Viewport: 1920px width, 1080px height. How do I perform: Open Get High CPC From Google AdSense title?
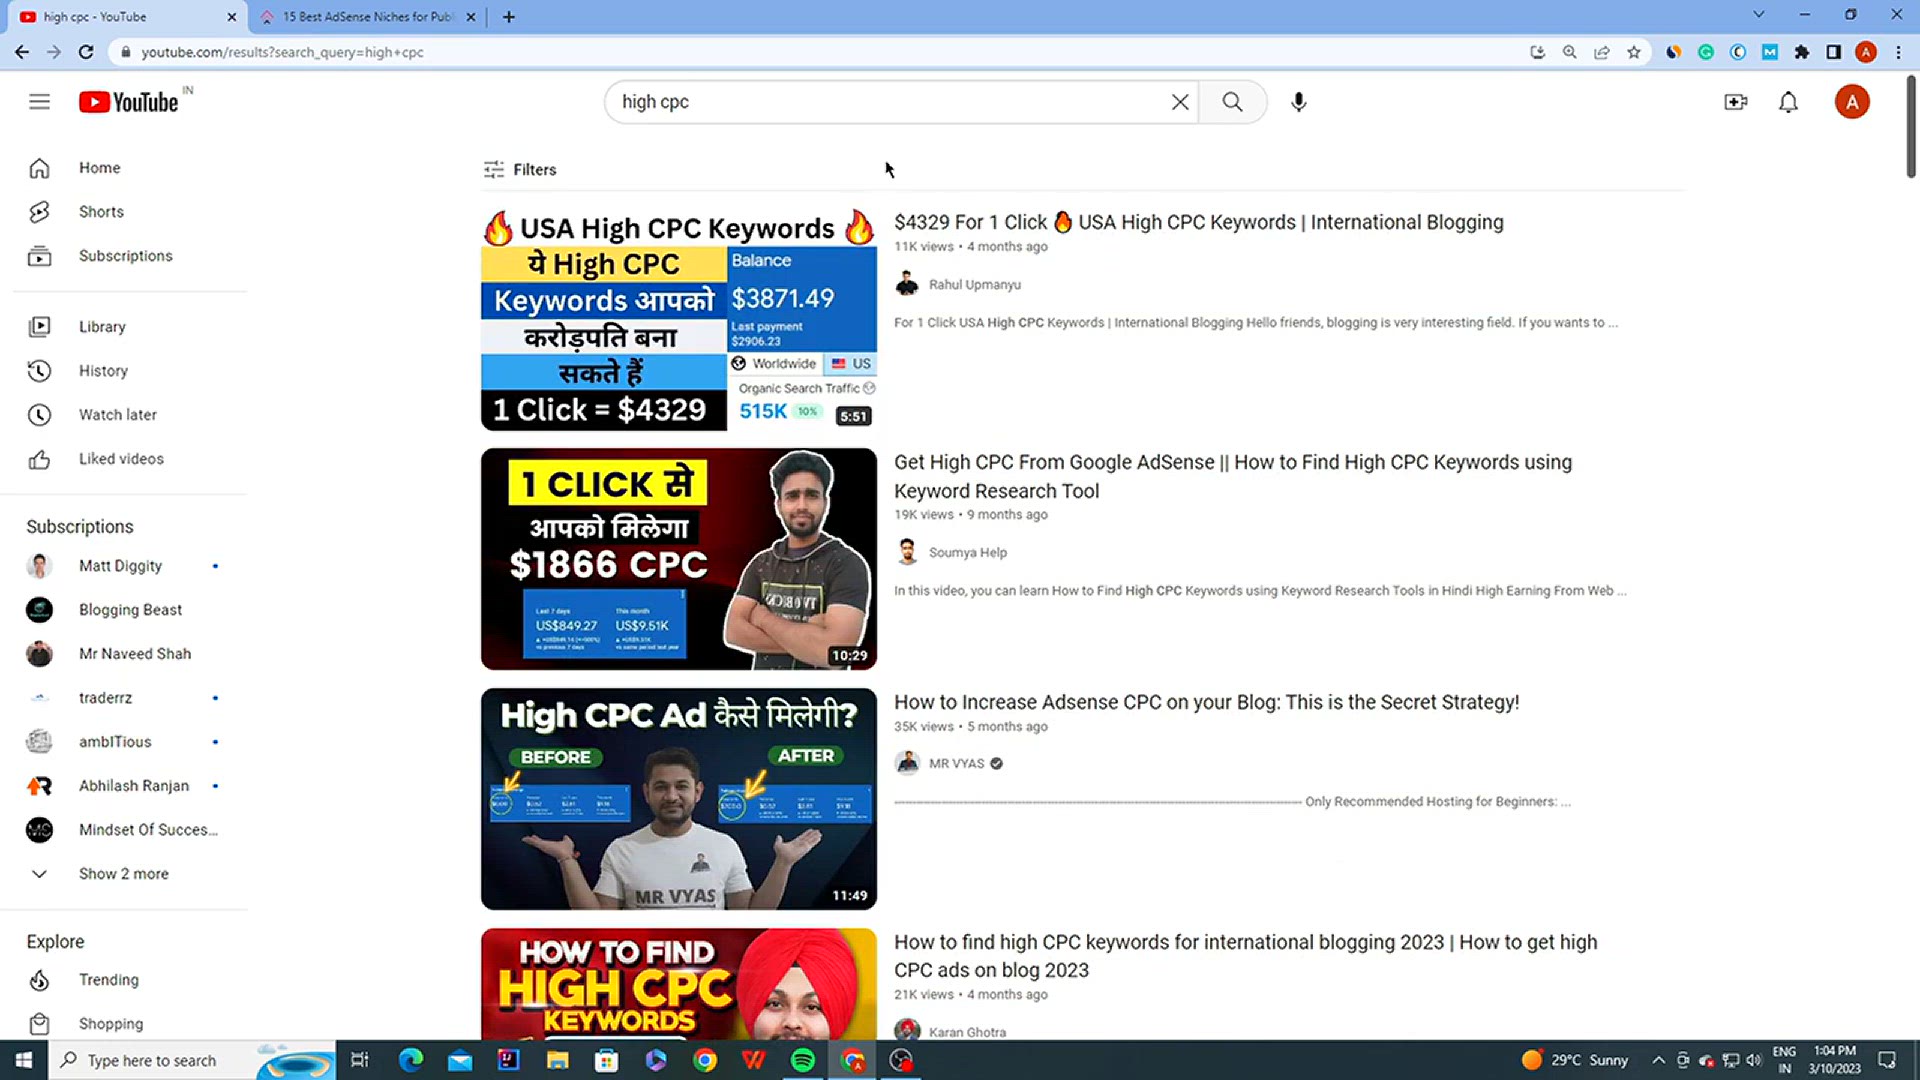1233,476
